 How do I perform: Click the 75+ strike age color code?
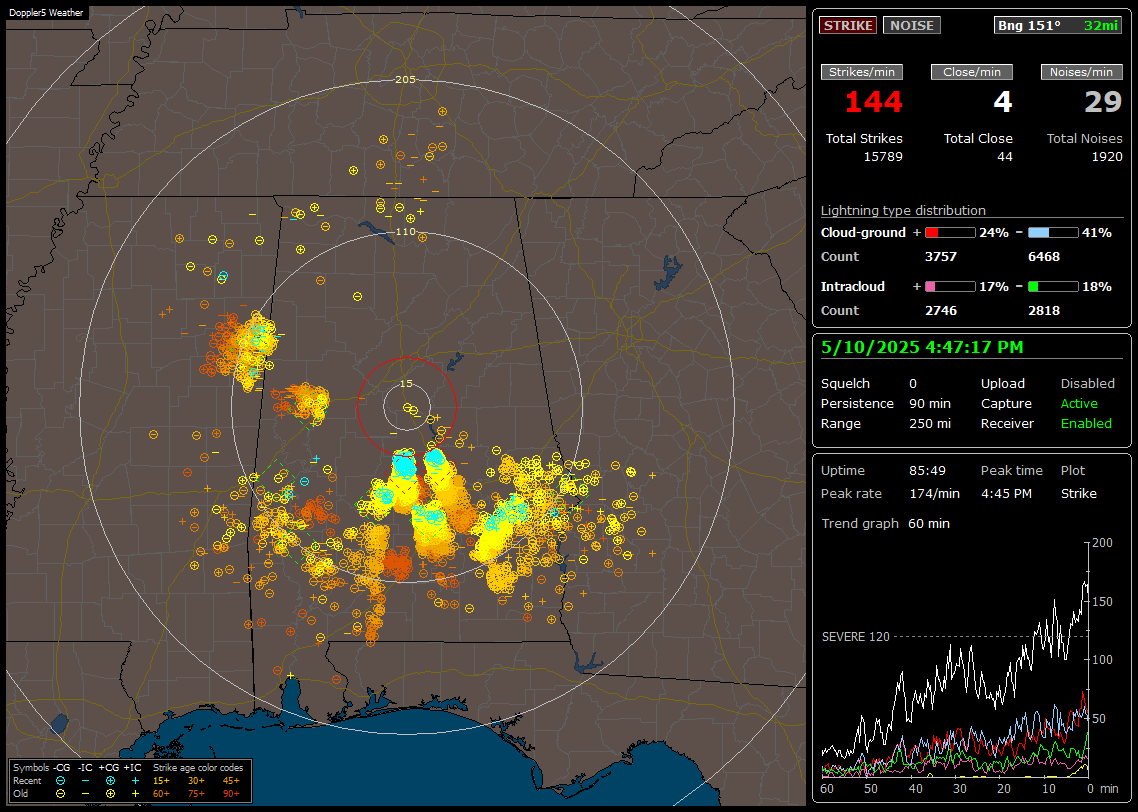point(196,794)
